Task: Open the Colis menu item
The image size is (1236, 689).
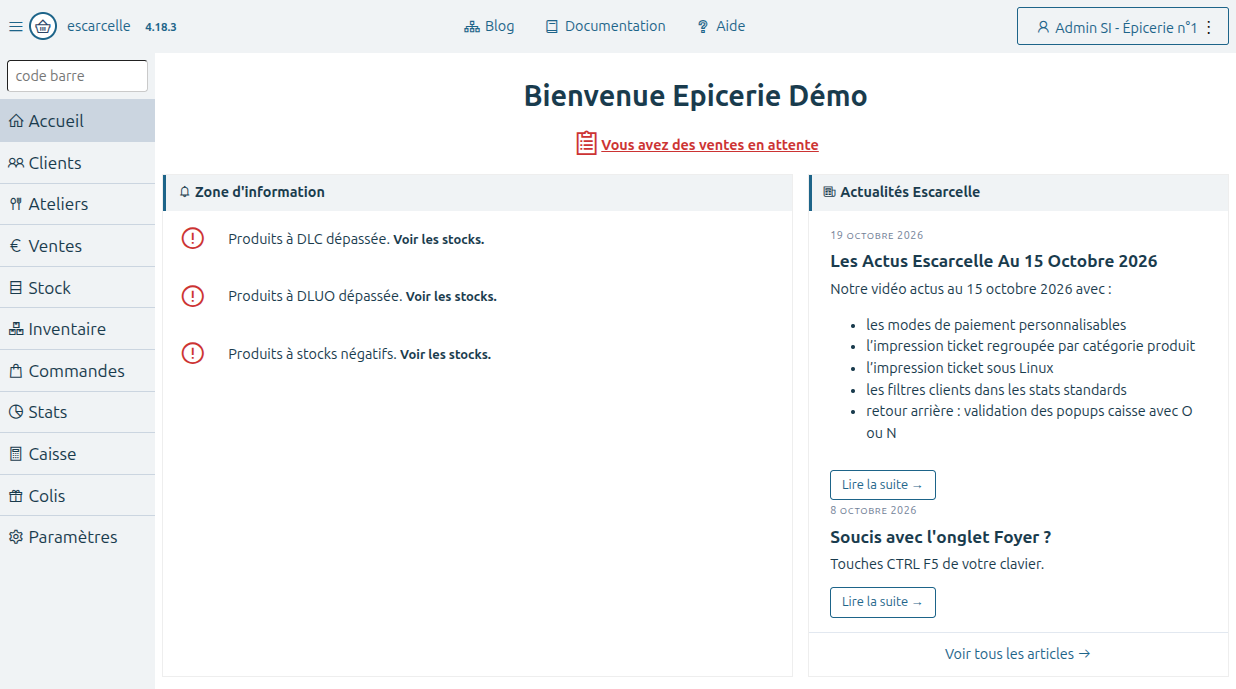Action: (77, 496)
